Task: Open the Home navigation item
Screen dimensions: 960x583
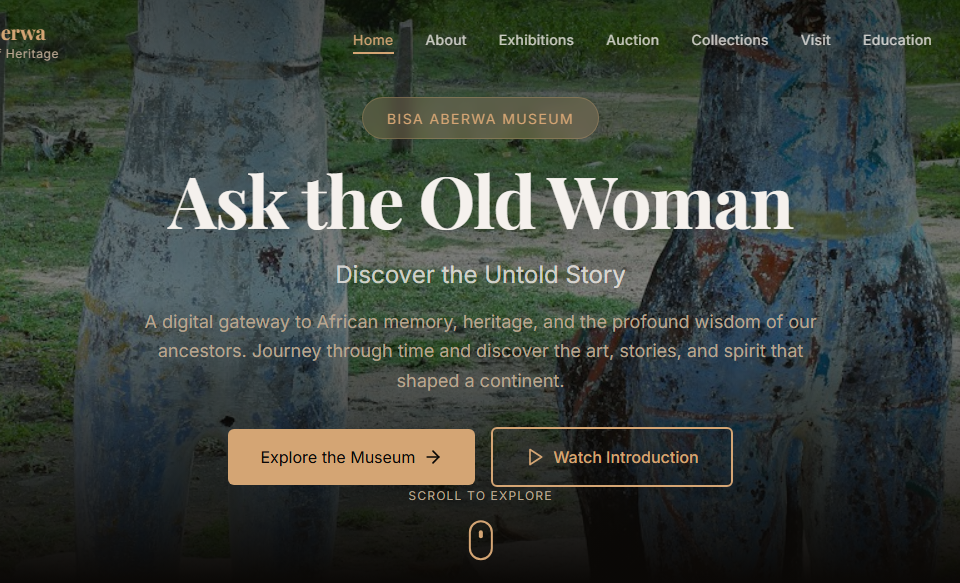Action: (x=373, y=40)
